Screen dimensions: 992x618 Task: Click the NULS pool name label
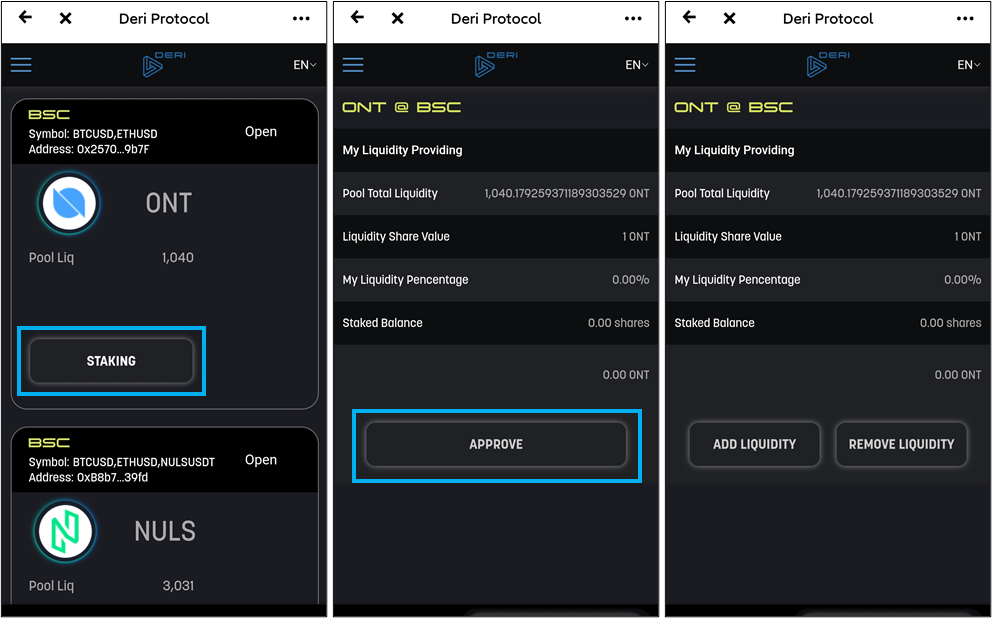coord(165,531)
